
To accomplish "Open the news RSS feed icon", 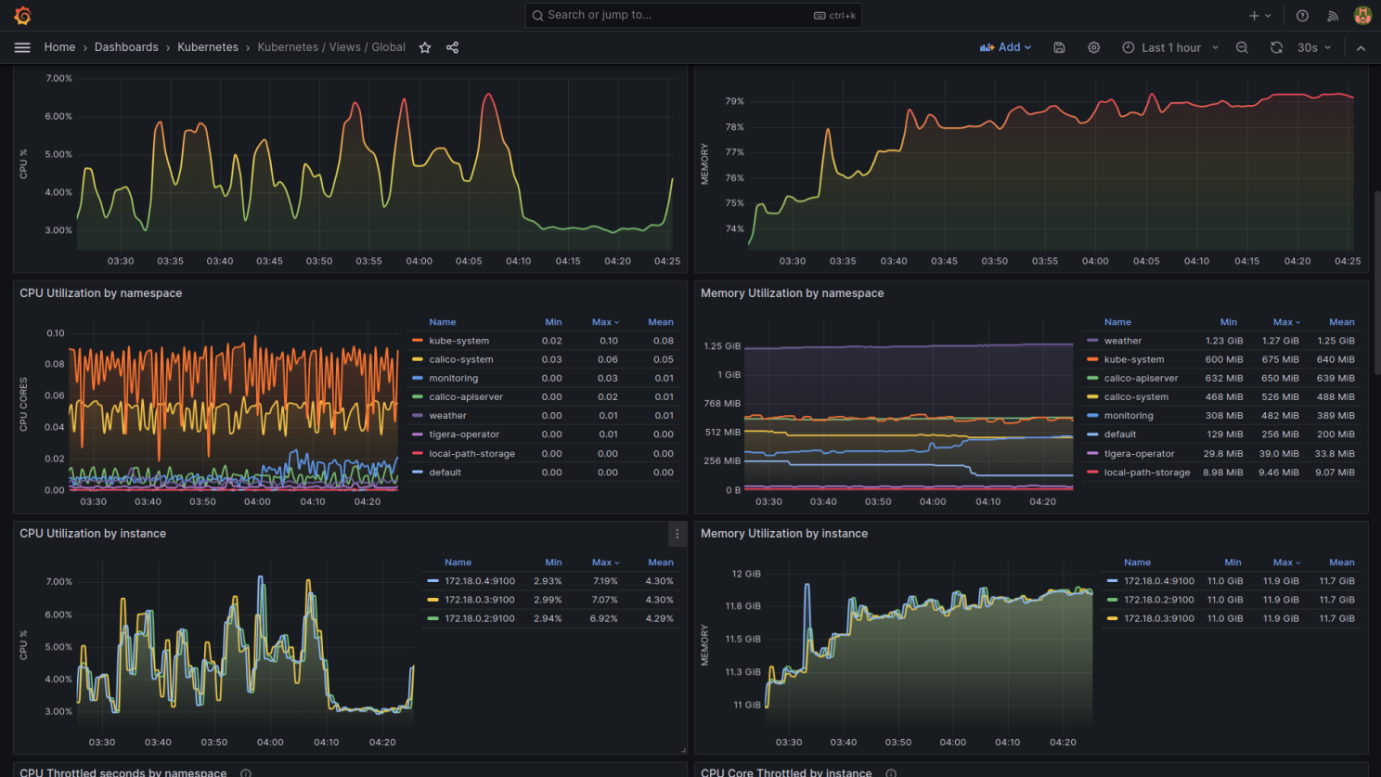I will pos(1332,15).
